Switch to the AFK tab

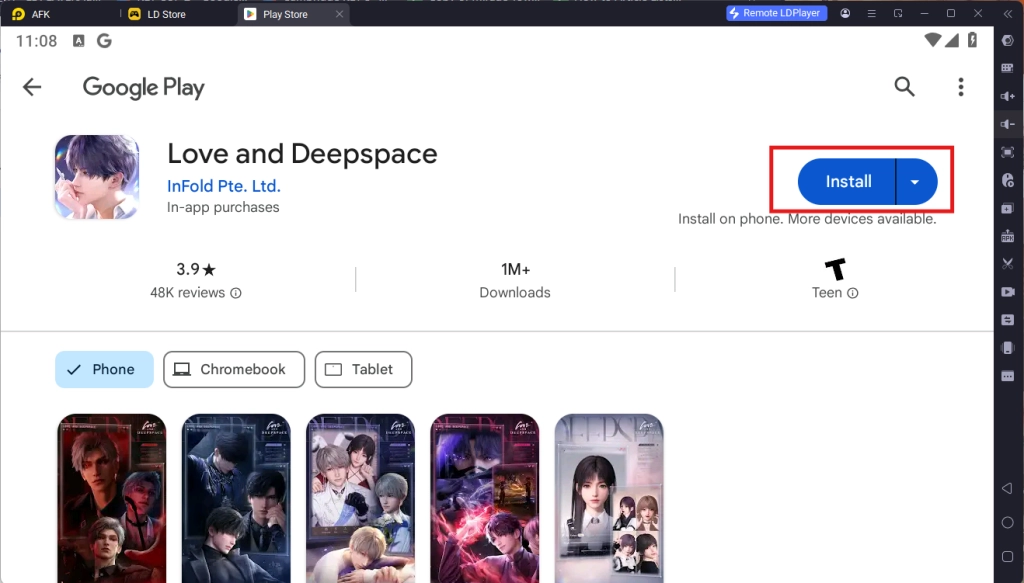[x=31, y=14]
